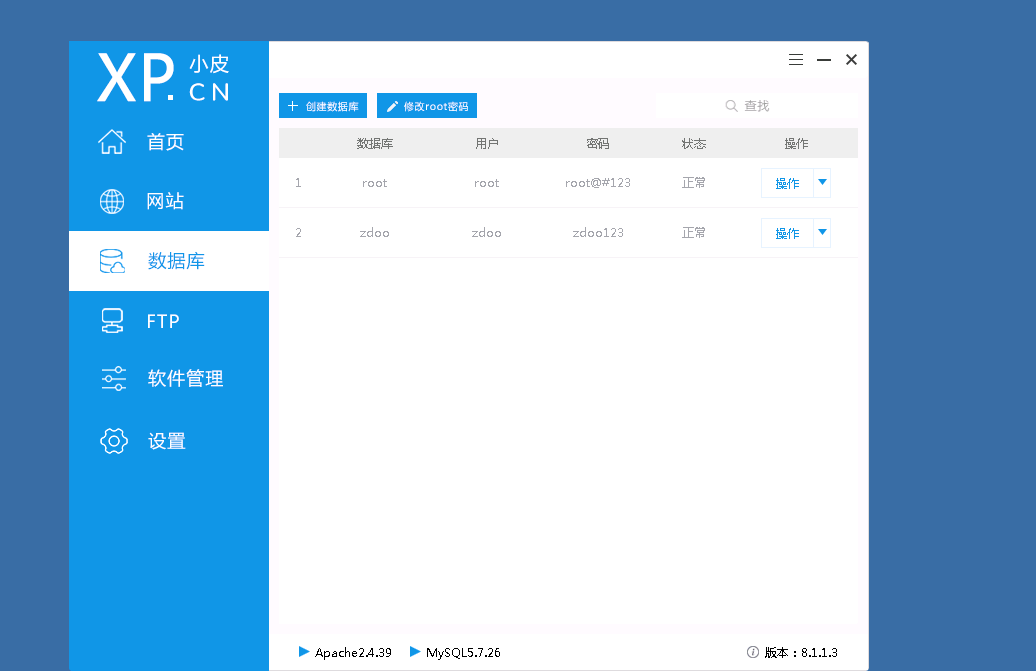Click the 查找 search field

point(757,106)
